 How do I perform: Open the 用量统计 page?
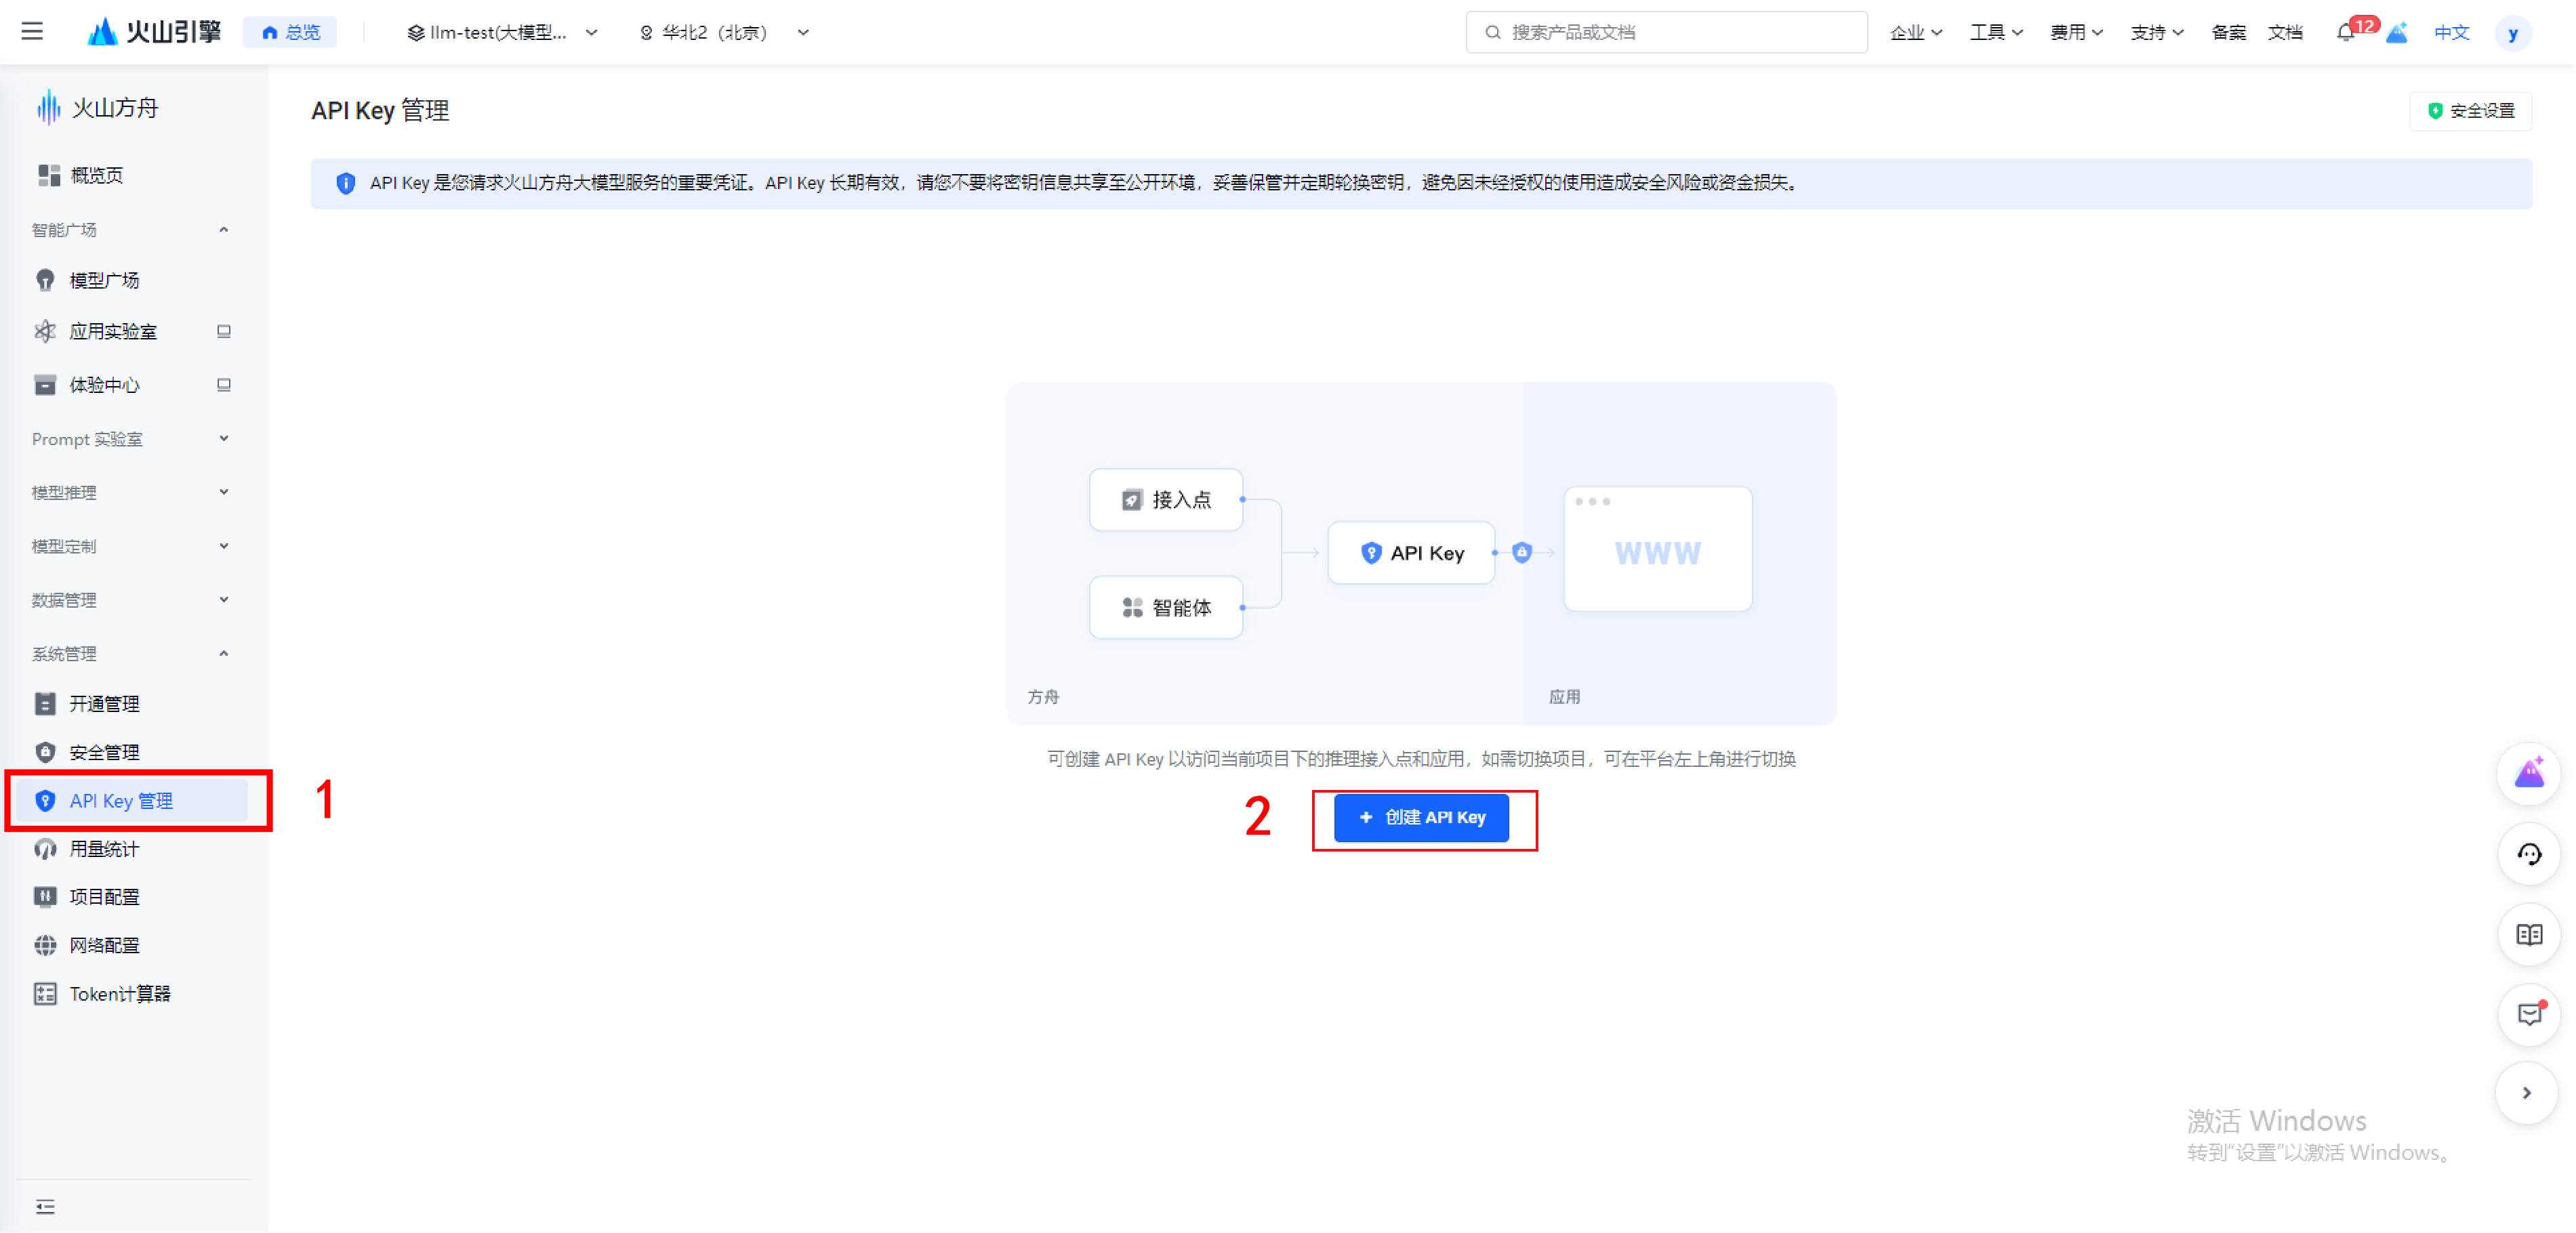tap(104, 849)
